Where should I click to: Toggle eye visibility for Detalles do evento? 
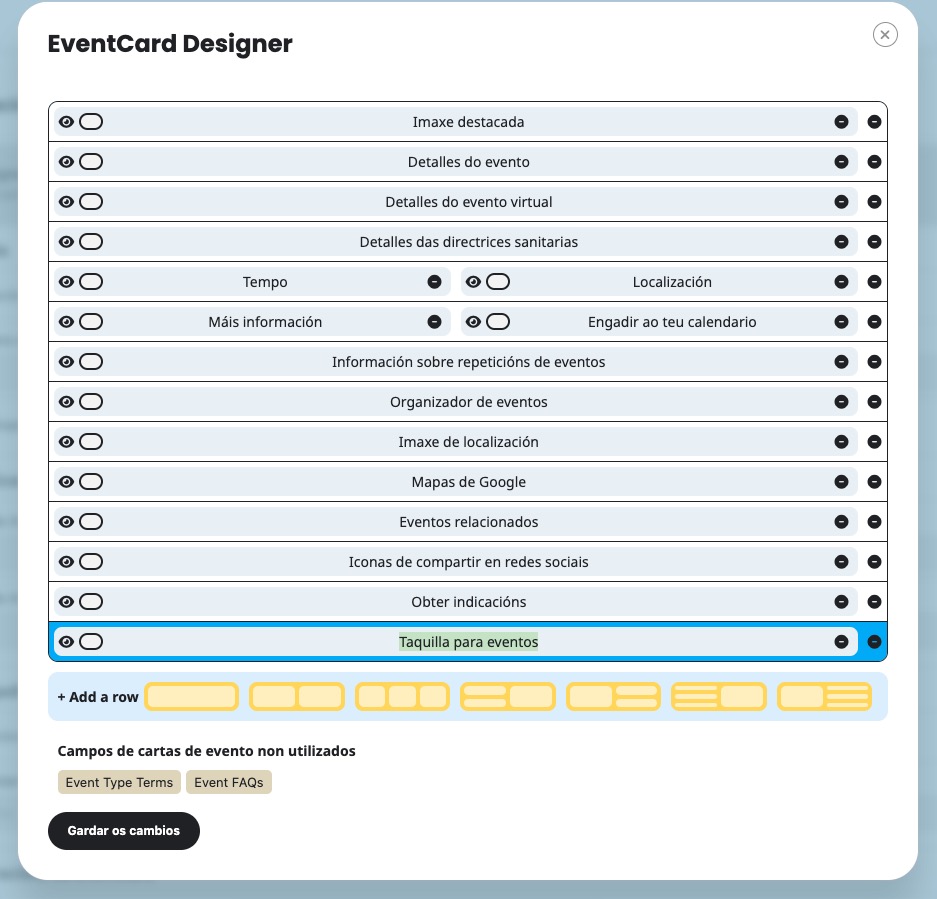click(x=66, y=162)
